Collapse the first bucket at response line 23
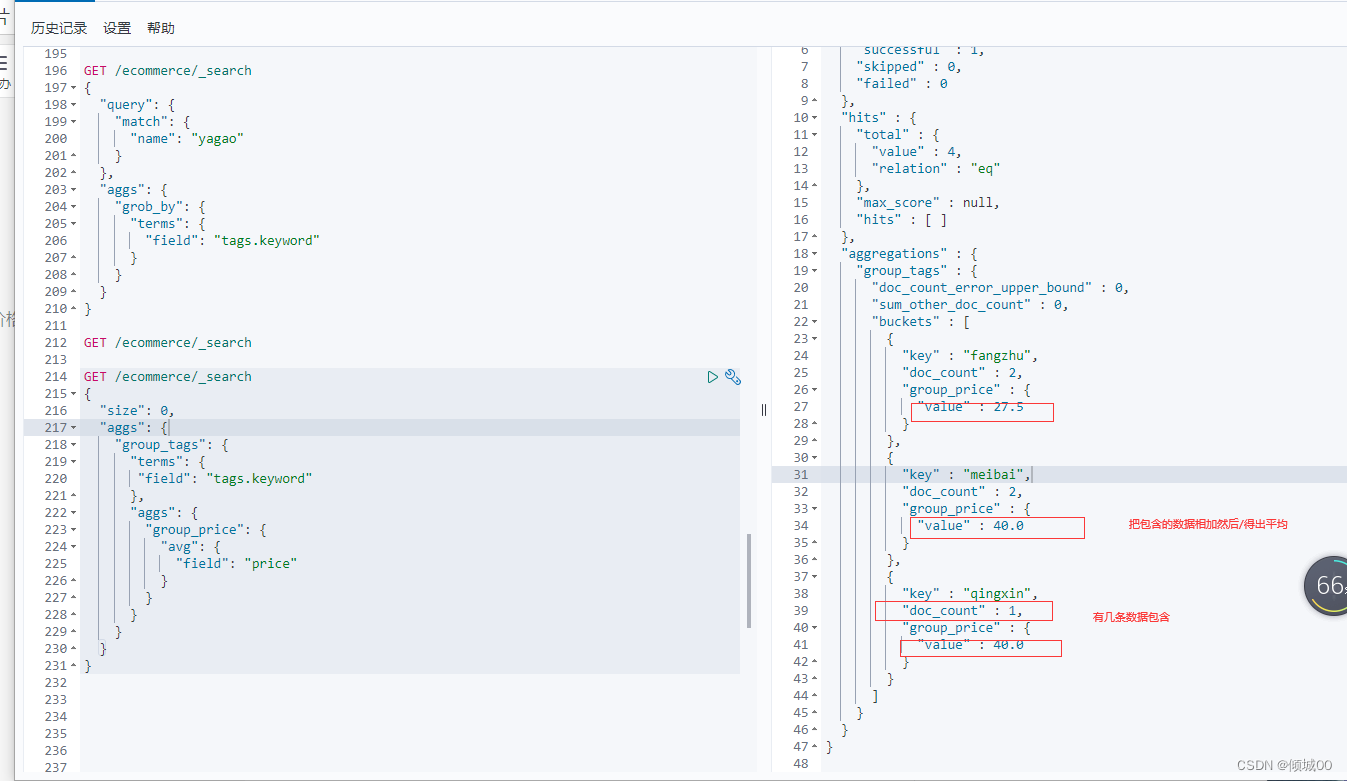The height and width of the screenshot is (781, 1347). (815, 339)
